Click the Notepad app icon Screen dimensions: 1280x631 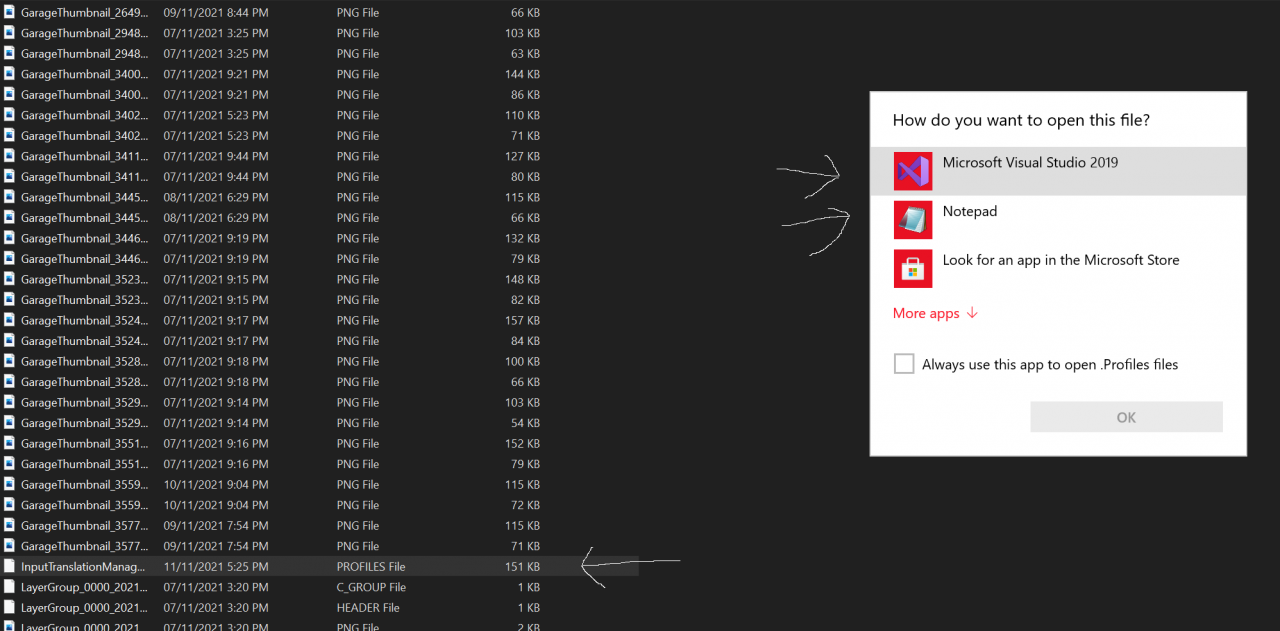coord(913,219)
